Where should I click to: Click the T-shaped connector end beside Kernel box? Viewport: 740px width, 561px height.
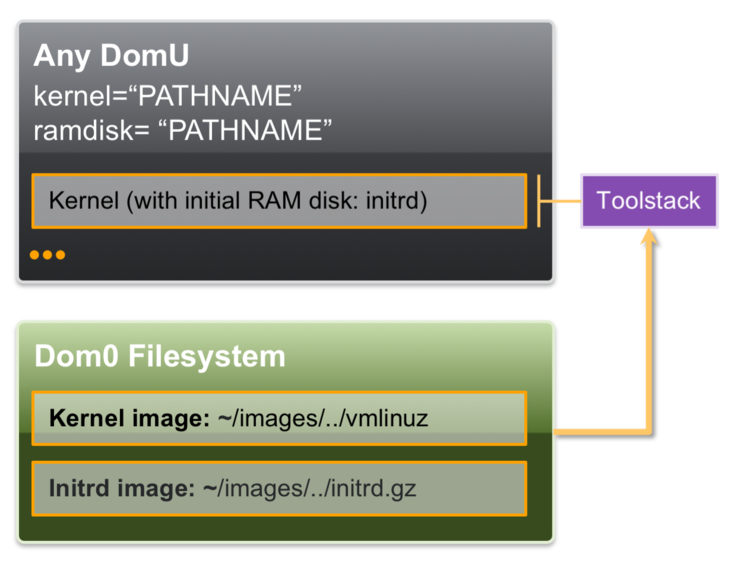539,201
